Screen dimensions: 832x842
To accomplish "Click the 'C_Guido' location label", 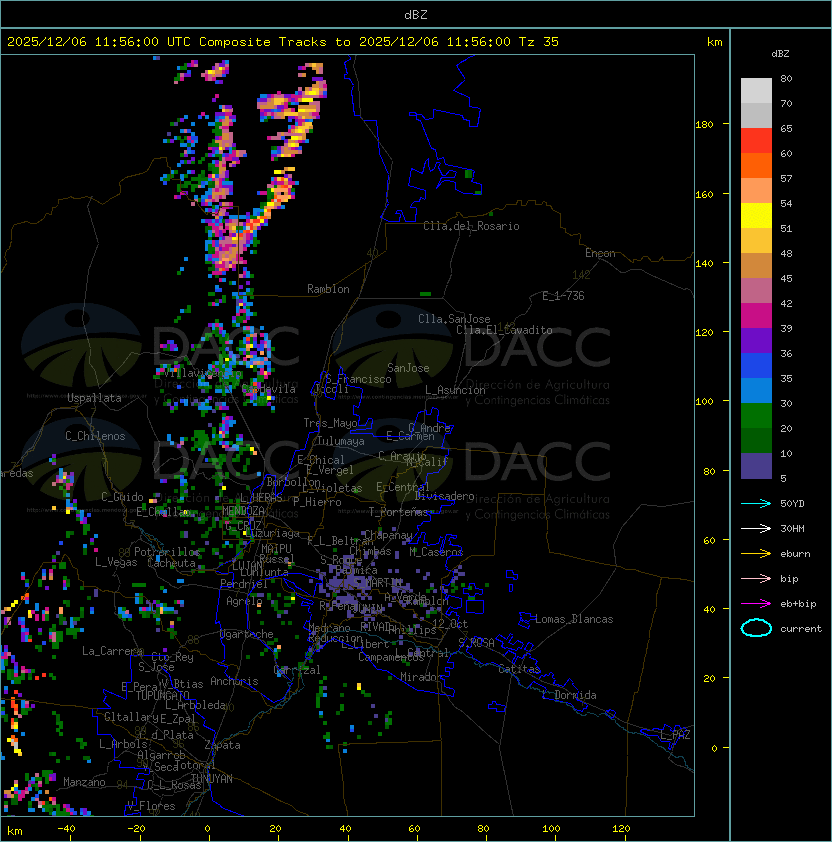I will click(x=122, y=497).
